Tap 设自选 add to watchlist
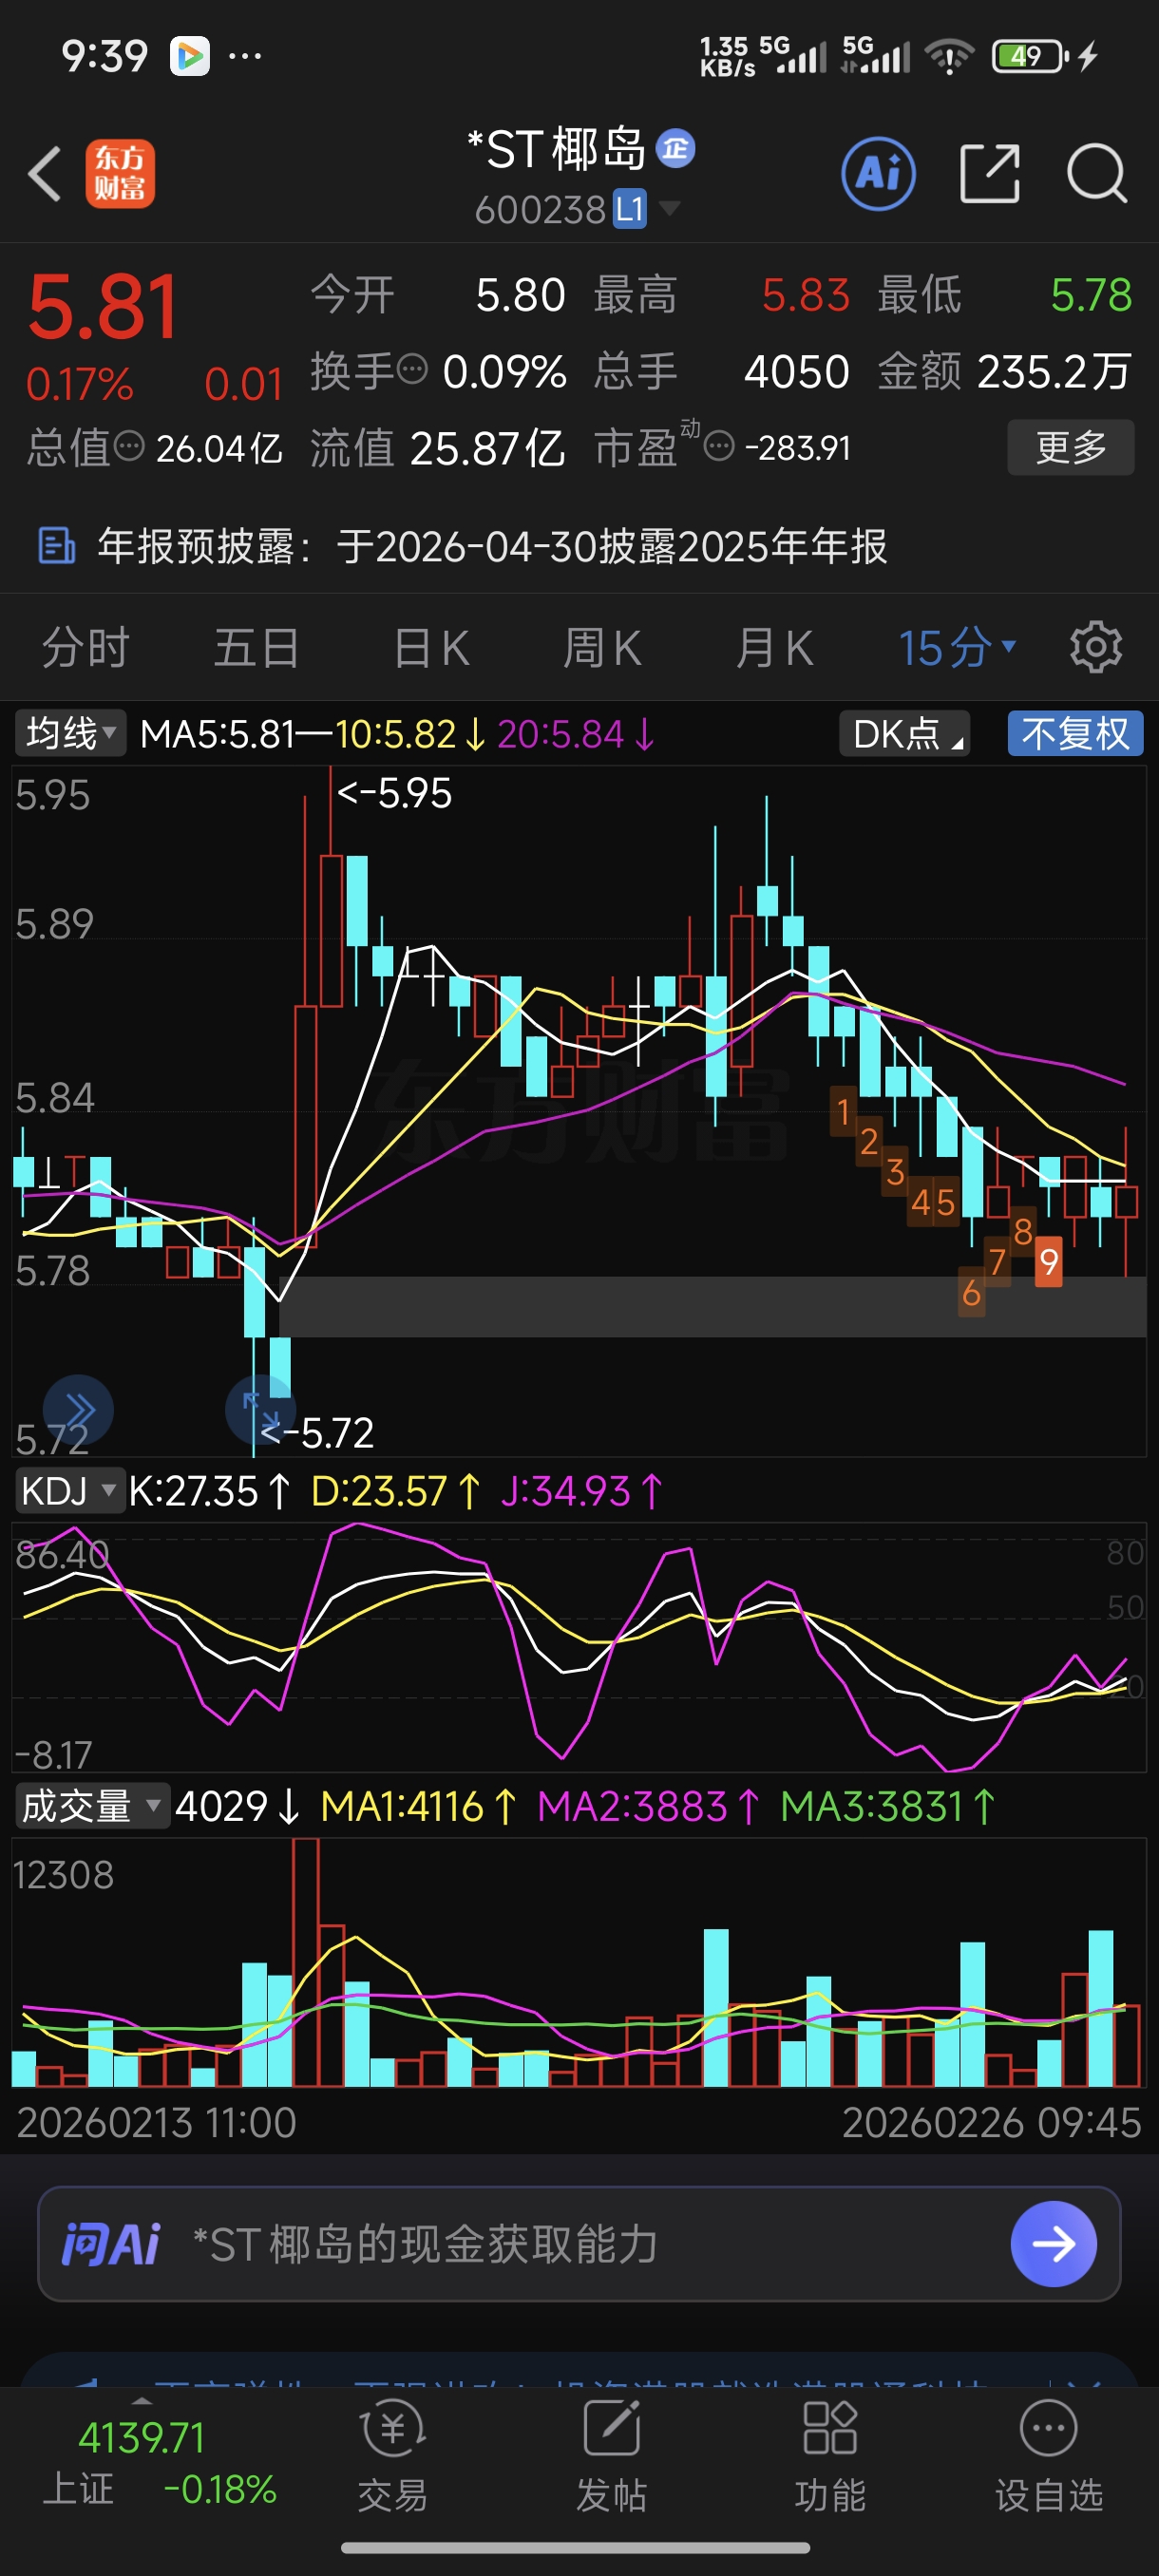Screen dimensions: 1159x2576 [1048, 2457]
